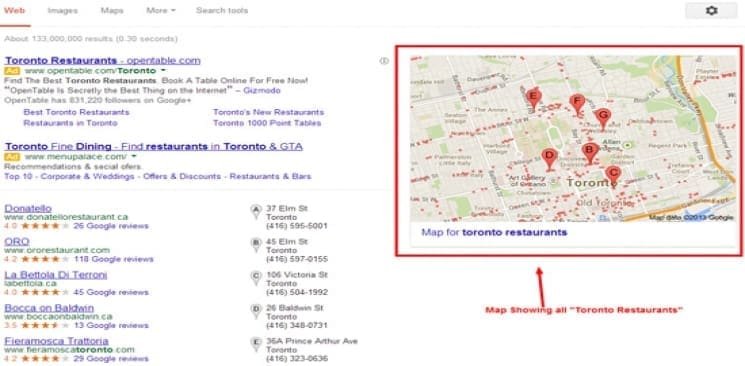Click the ad info icon beside OpenTable
745x366 pixels.
point(384,61)
